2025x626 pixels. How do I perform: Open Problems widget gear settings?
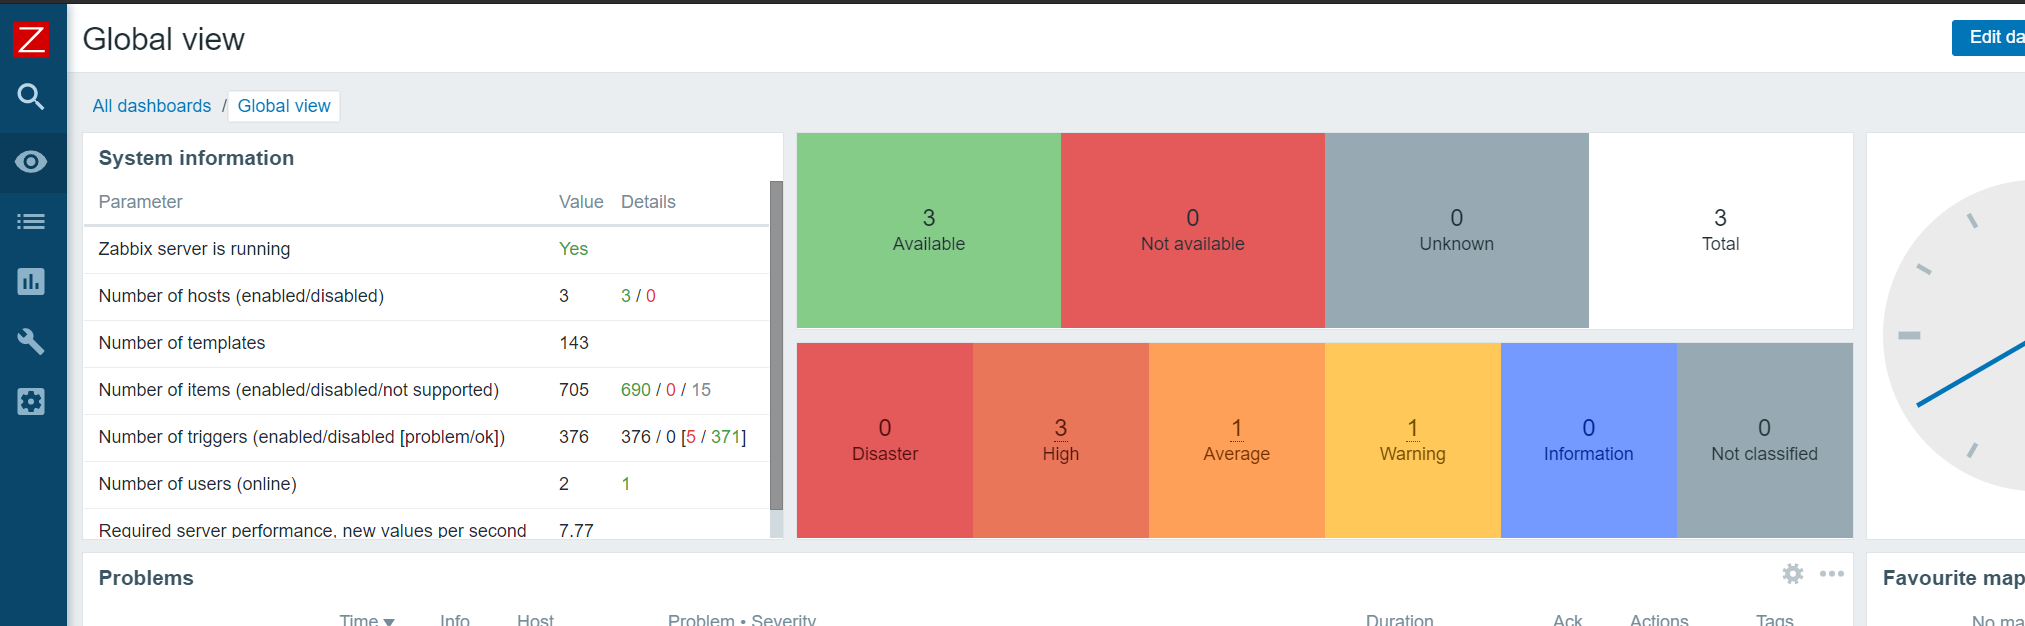click(1793, 574)
